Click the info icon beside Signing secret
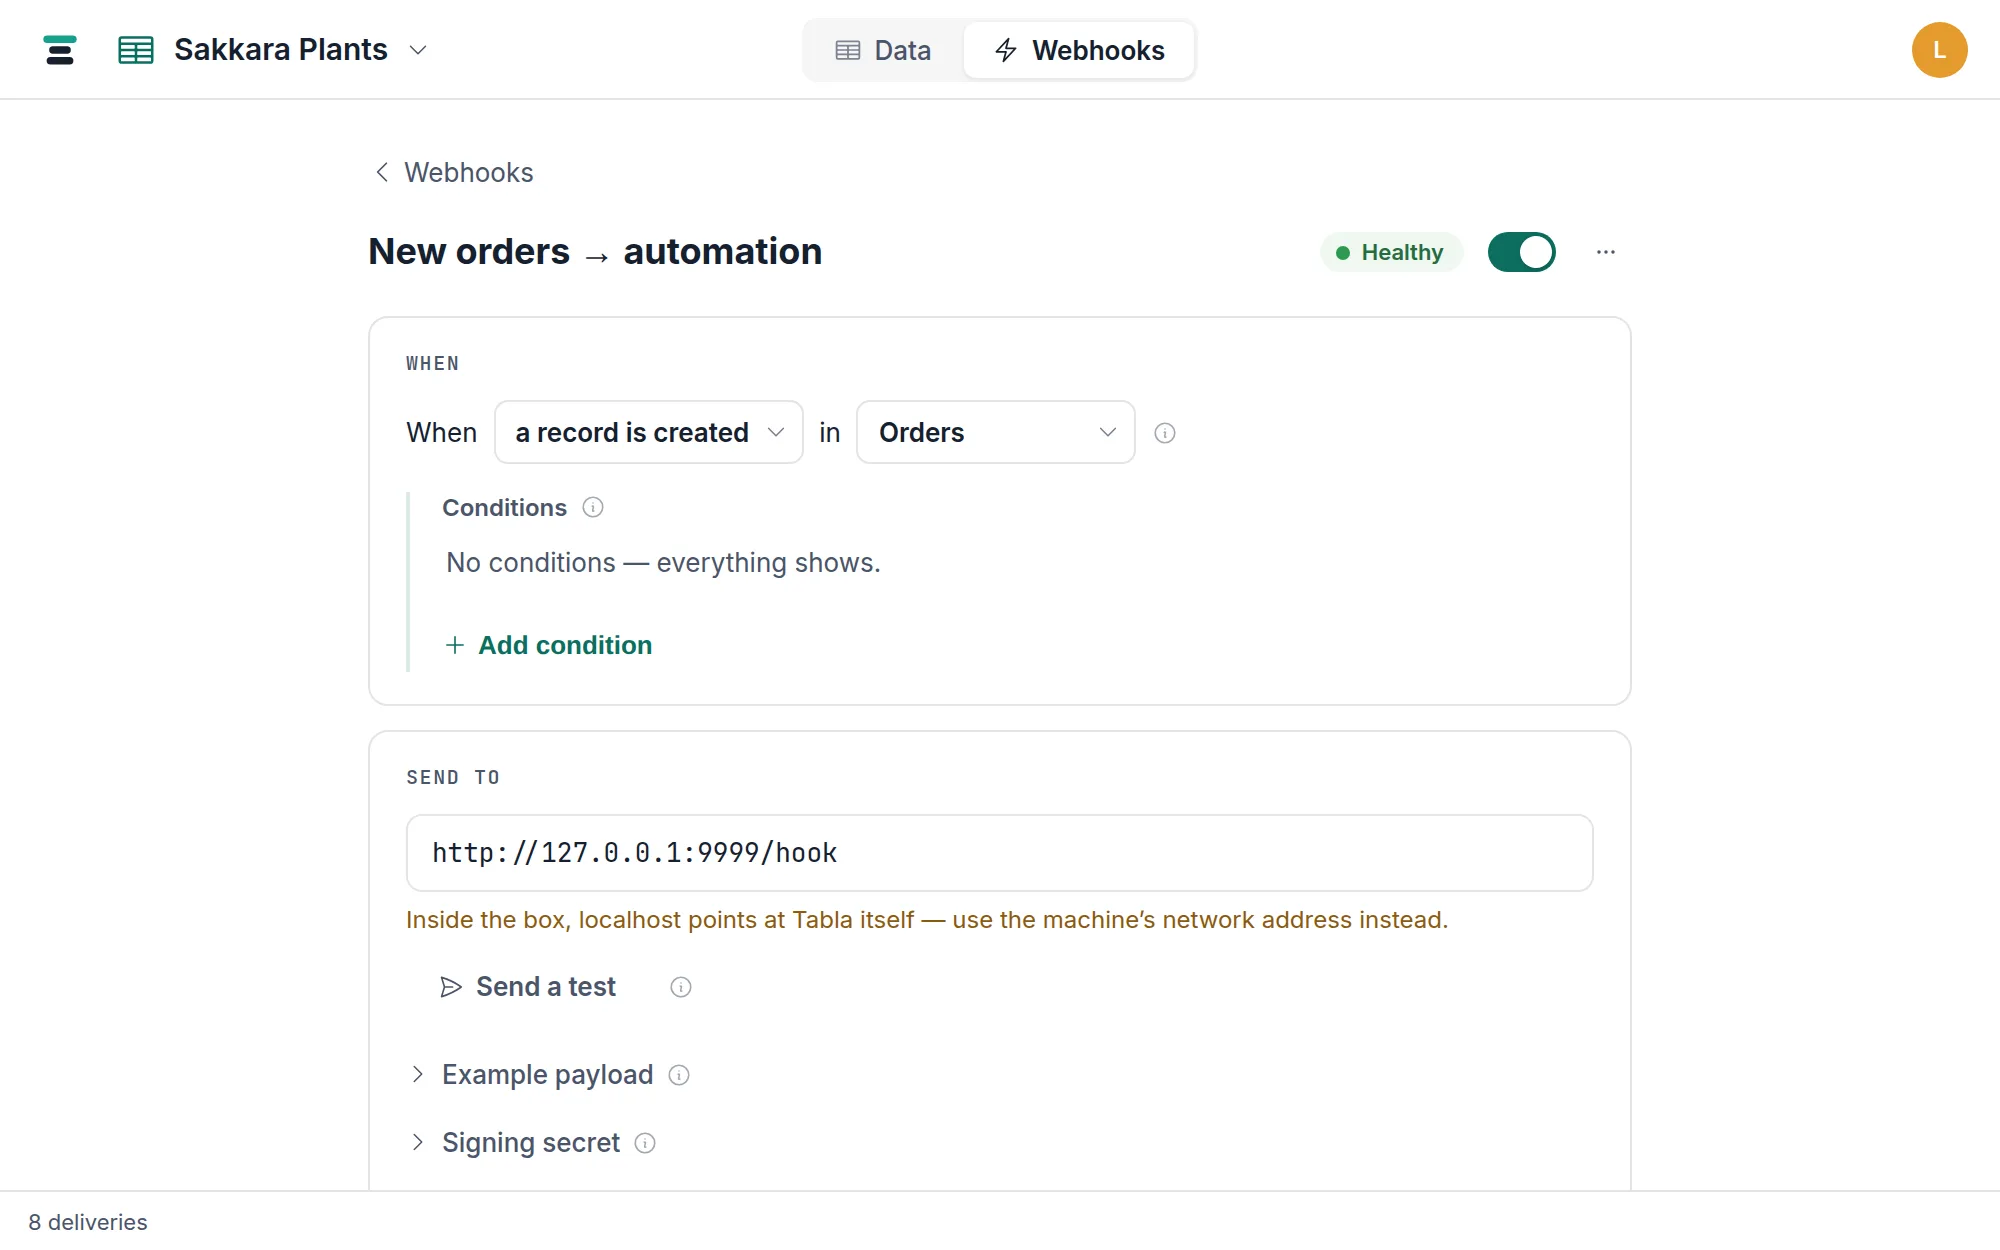 (645, 1143)
